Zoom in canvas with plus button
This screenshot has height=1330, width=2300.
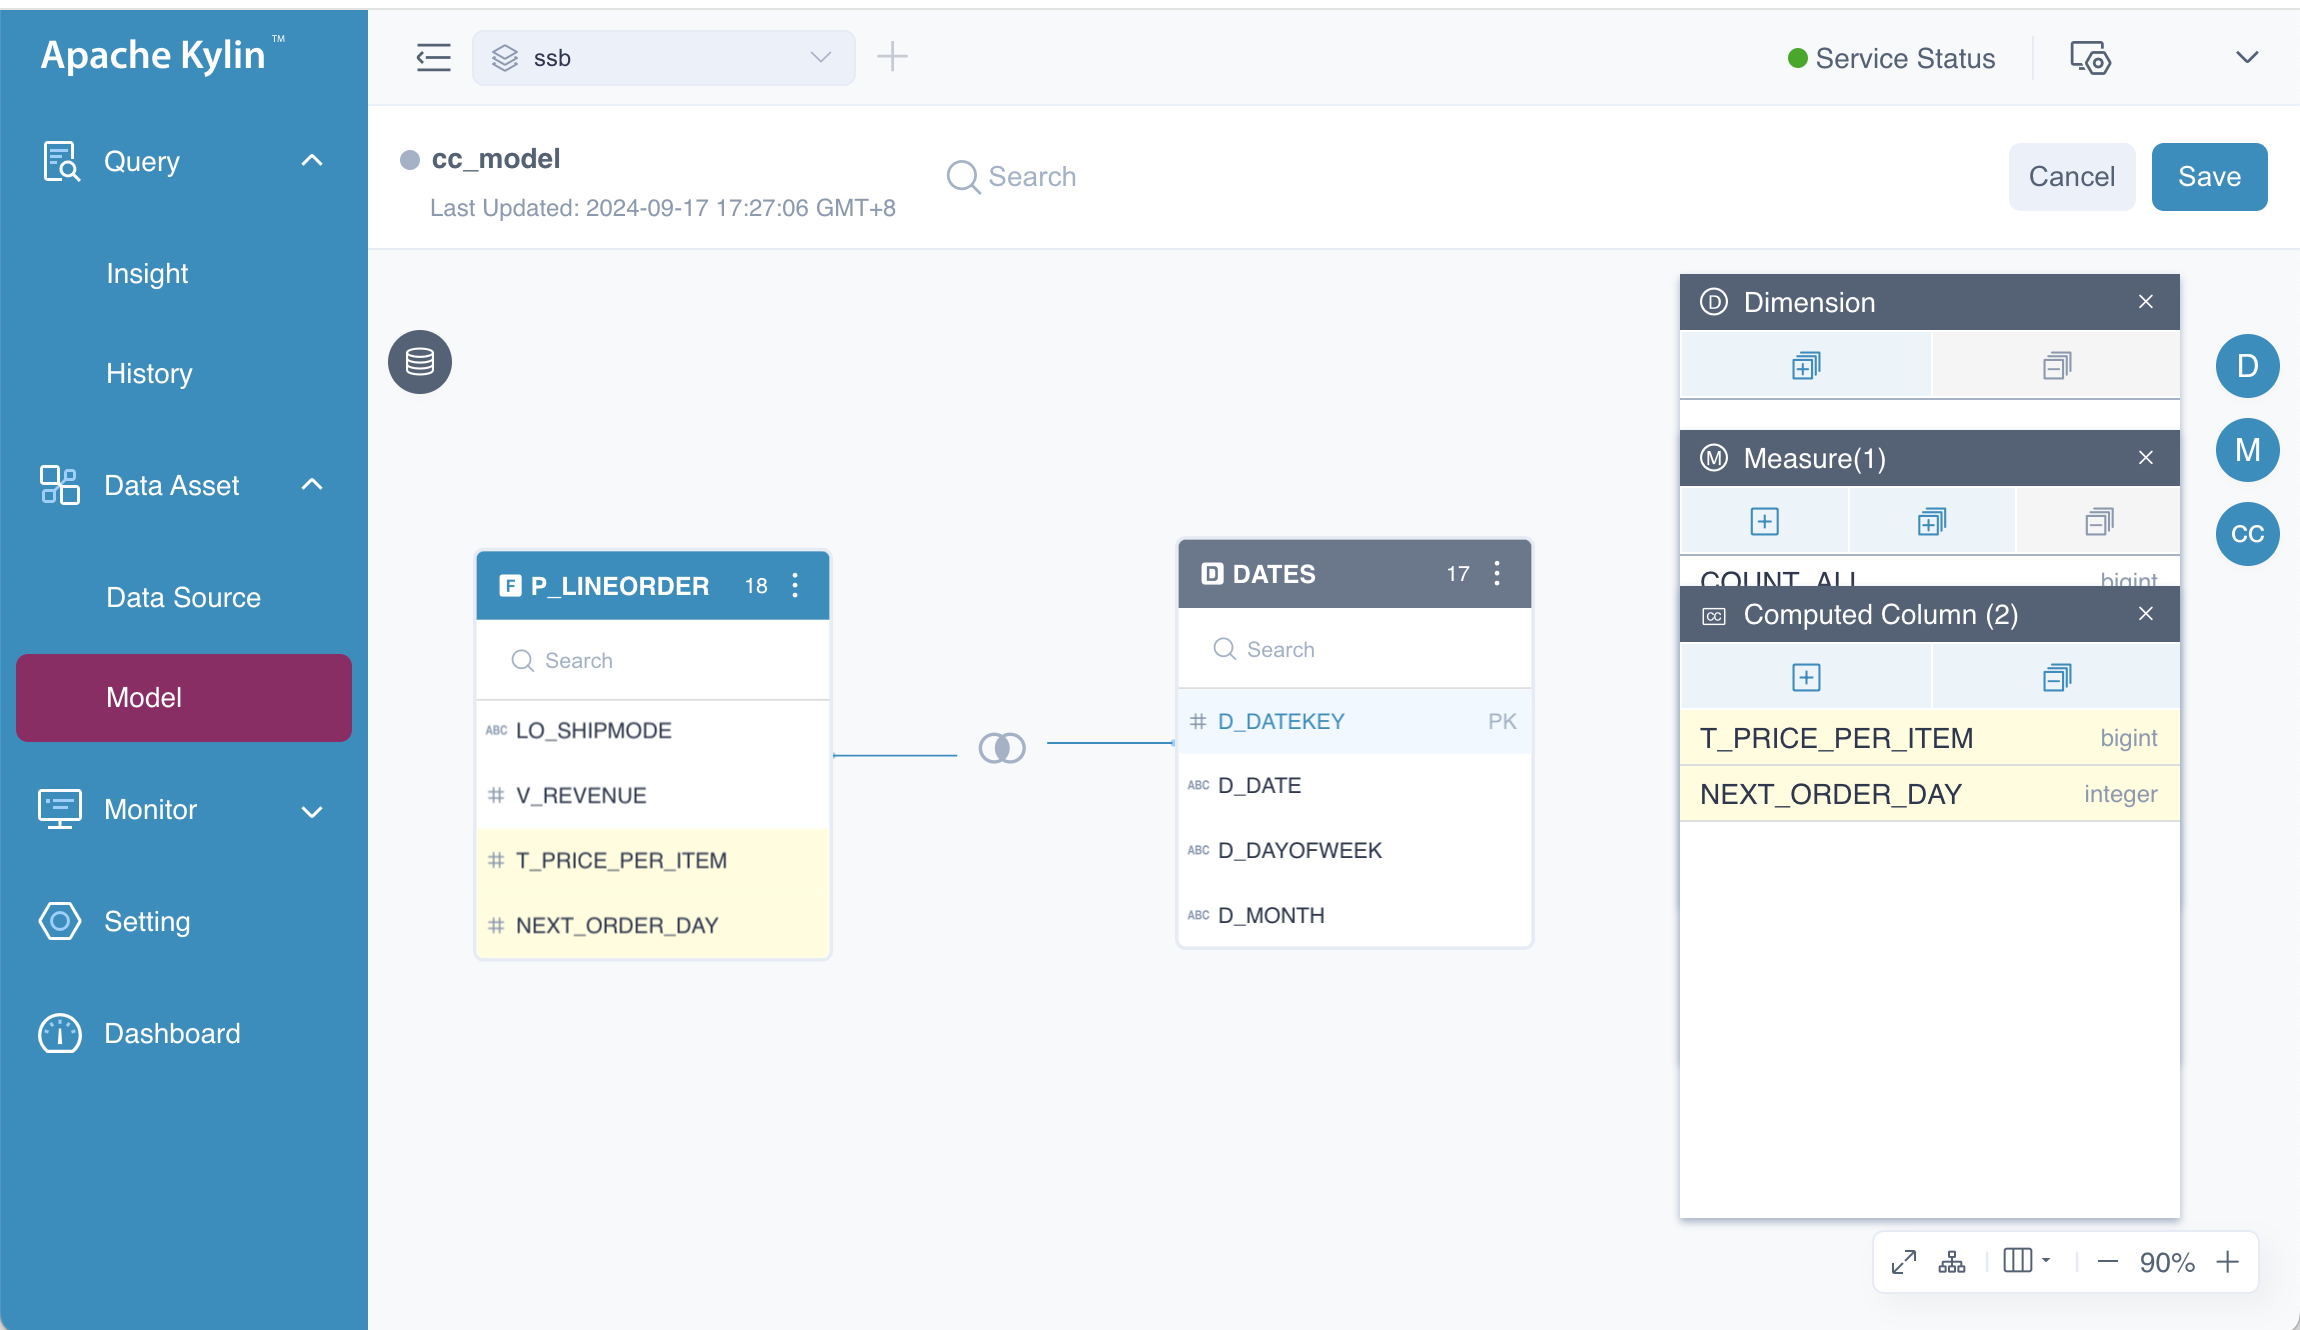(2227, 1262)
